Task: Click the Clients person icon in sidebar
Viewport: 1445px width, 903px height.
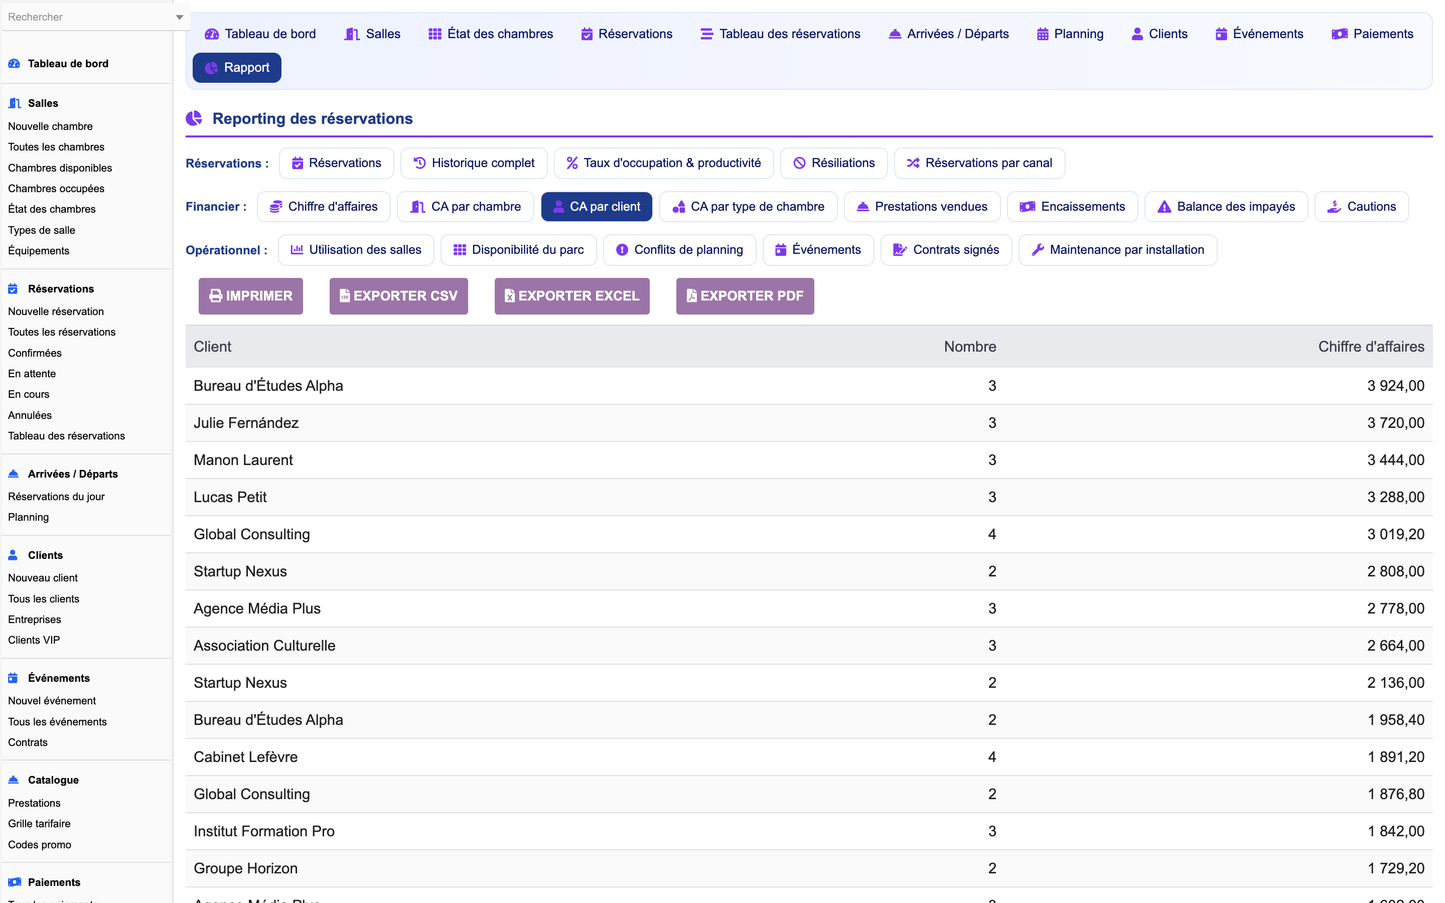Action: tap(14, 555)
